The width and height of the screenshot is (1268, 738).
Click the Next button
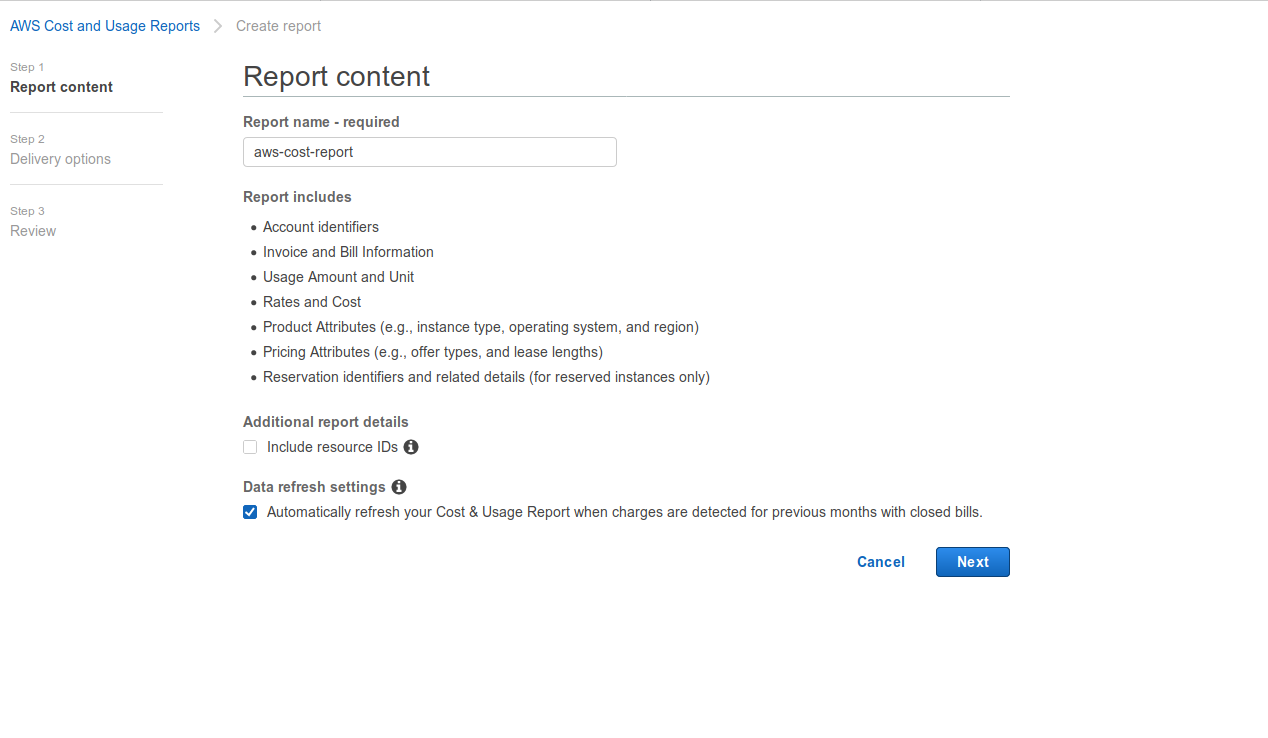tap(973, 562)
